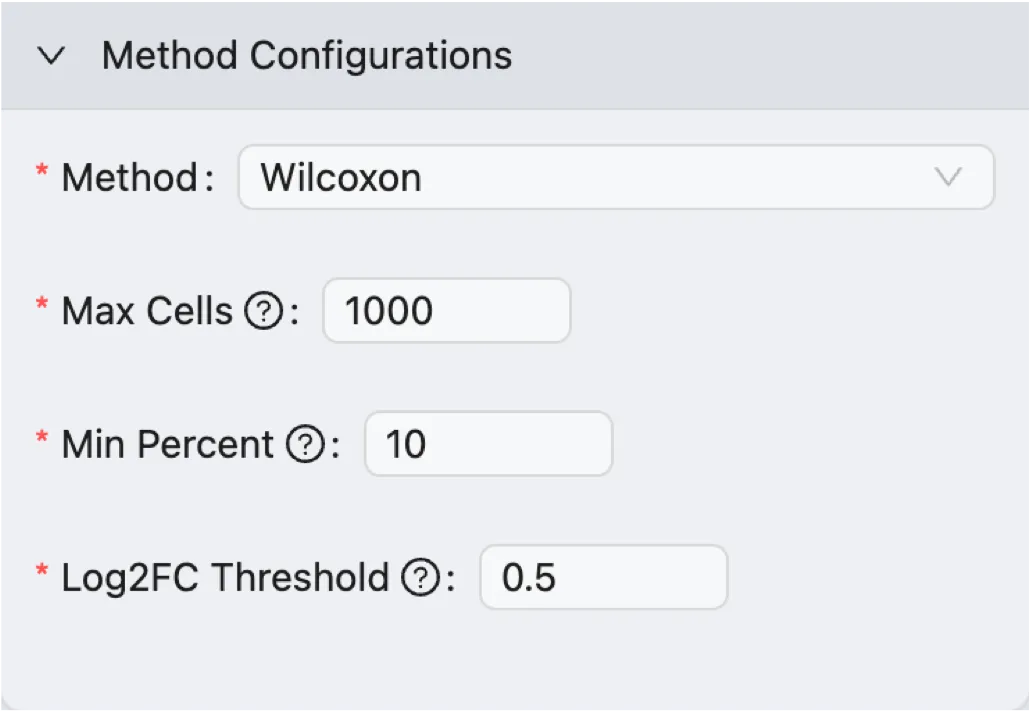
Task: Click the Min Percent question mark icon
Action: pyautogui.click(x=304, y=445)
